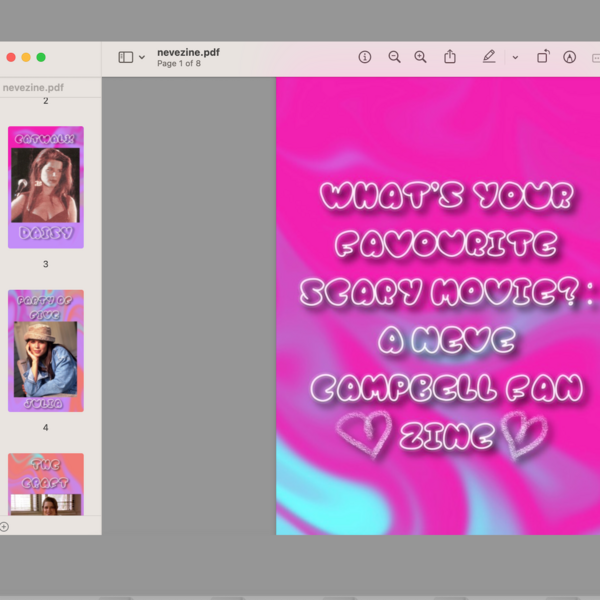Select the Party of Five Julia thumbnail
This screenshot has width=600, height=600.
coord(46,351)
